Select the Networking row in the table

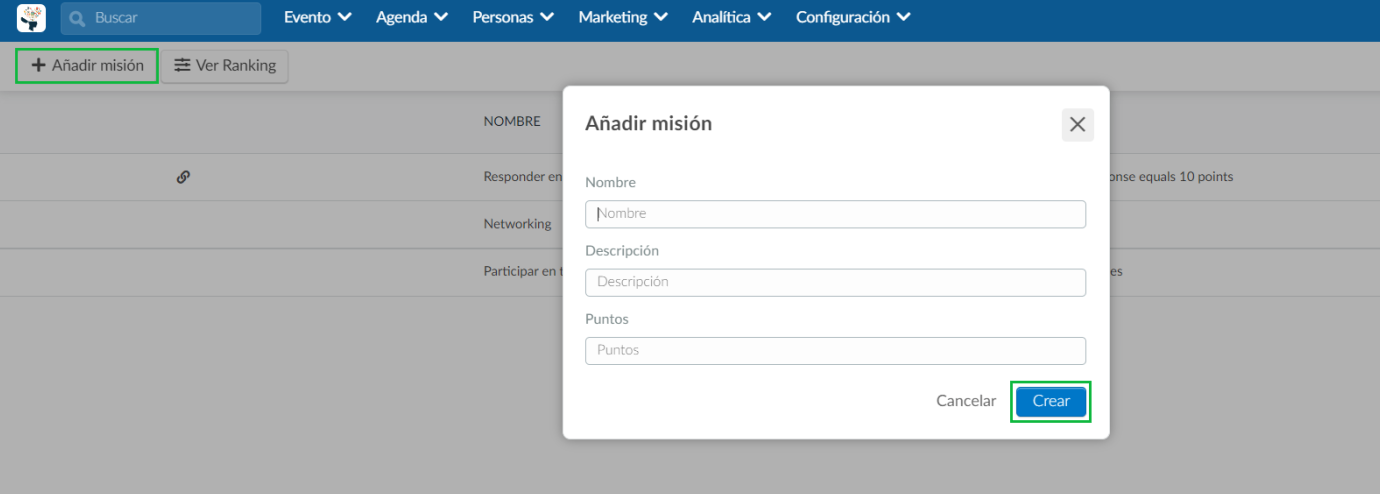point(690,224)
